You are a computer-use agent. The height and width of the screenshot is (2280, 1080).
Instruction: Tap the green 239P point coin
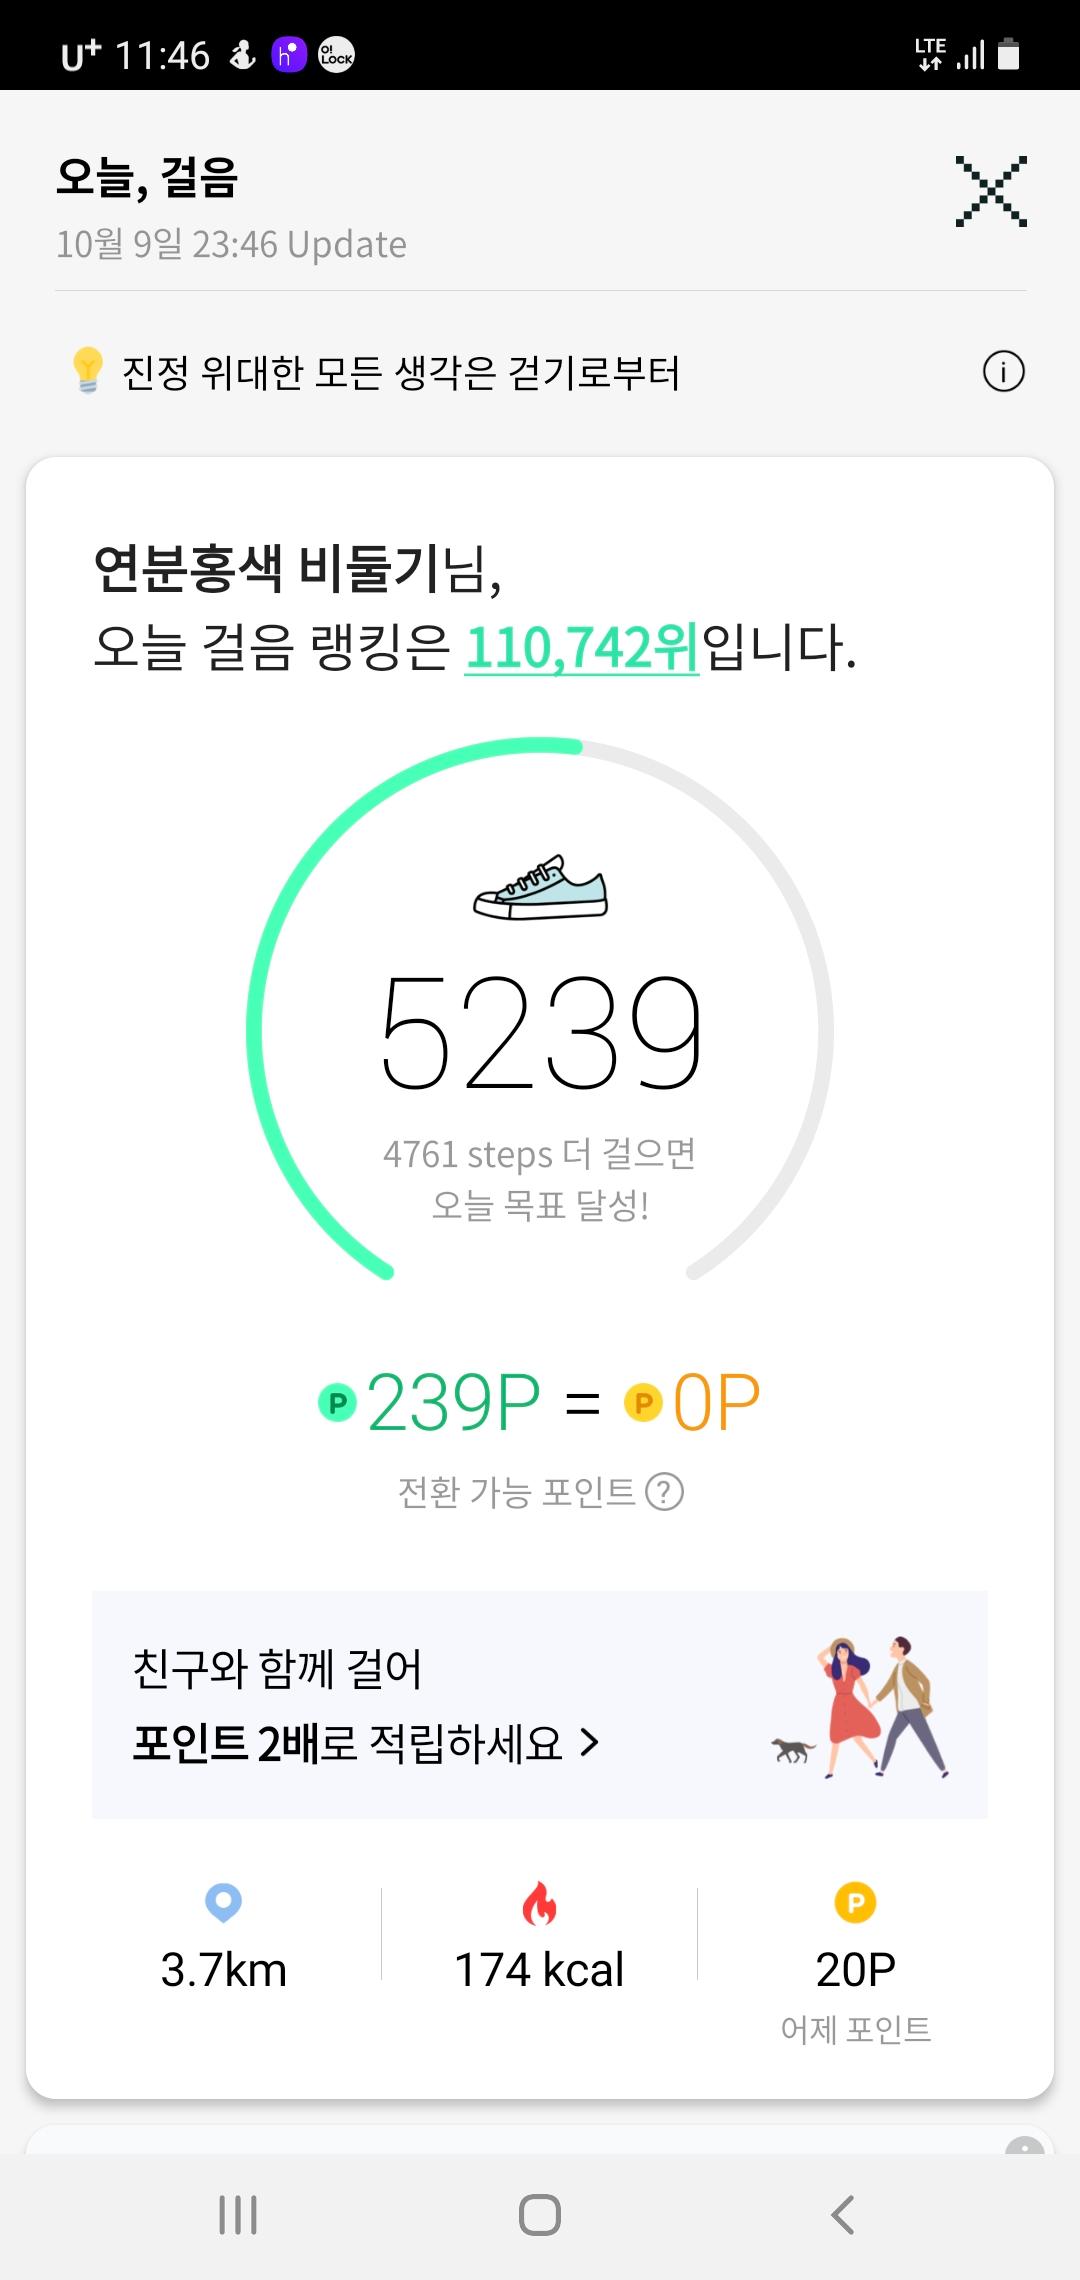338,1403
